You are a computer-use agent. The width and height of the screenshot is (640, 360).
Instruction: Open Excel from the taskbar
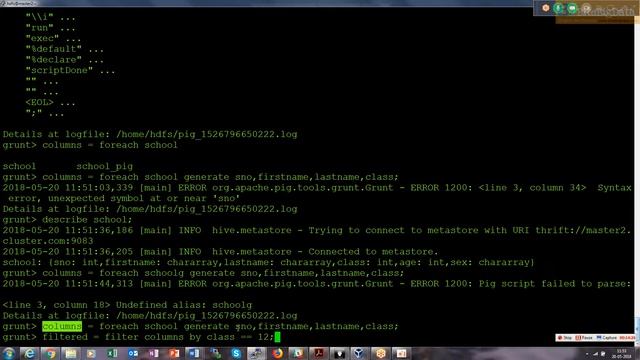[x=112, y=353]
